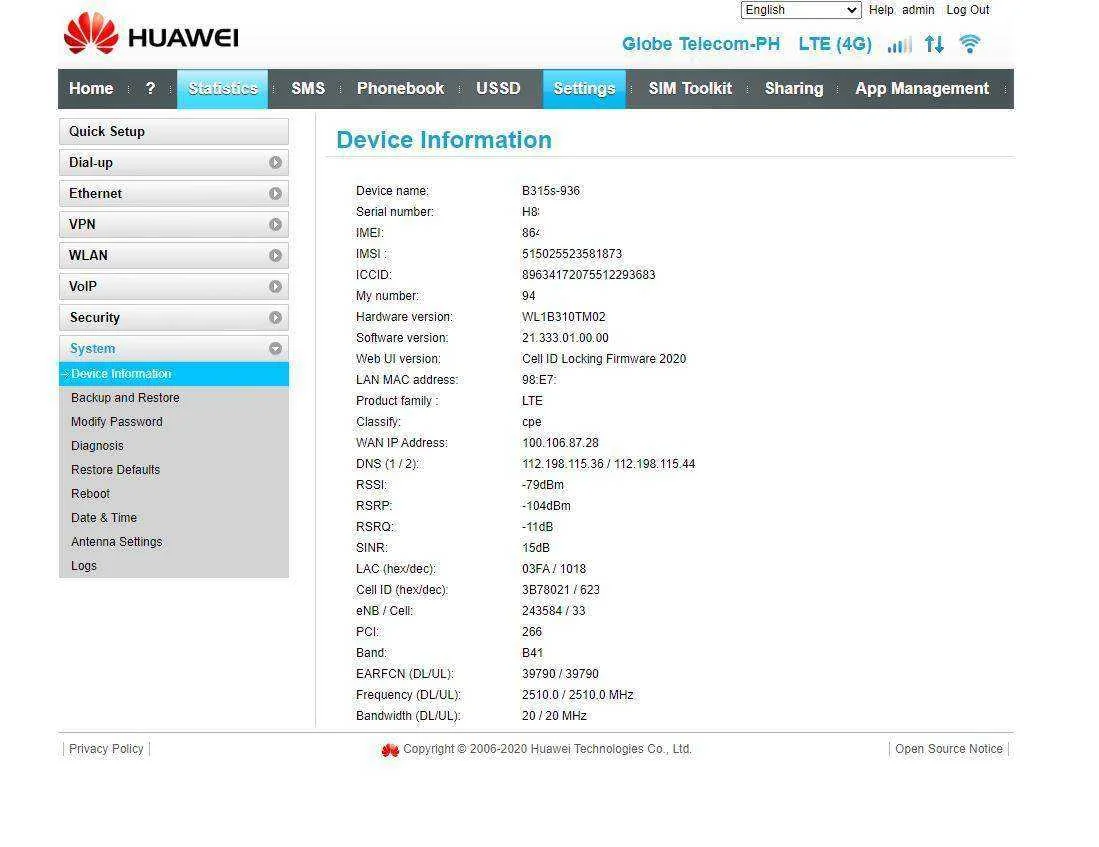Click DNS value 112.198.115.36 / 112.198.115.44
The width and height of the screenshot is (1099, 847).
tap(608, 464)
